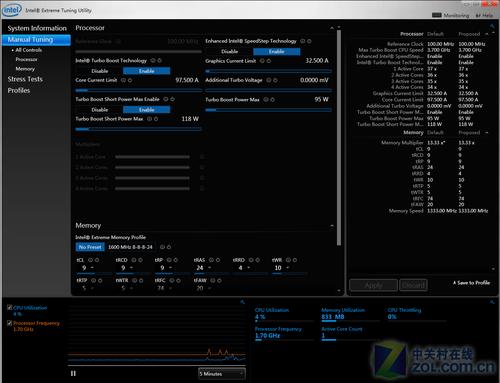Viewport: 500px width, 383px height.
Task: Click the Intel logo icon
Action: (x=12, y=10)
